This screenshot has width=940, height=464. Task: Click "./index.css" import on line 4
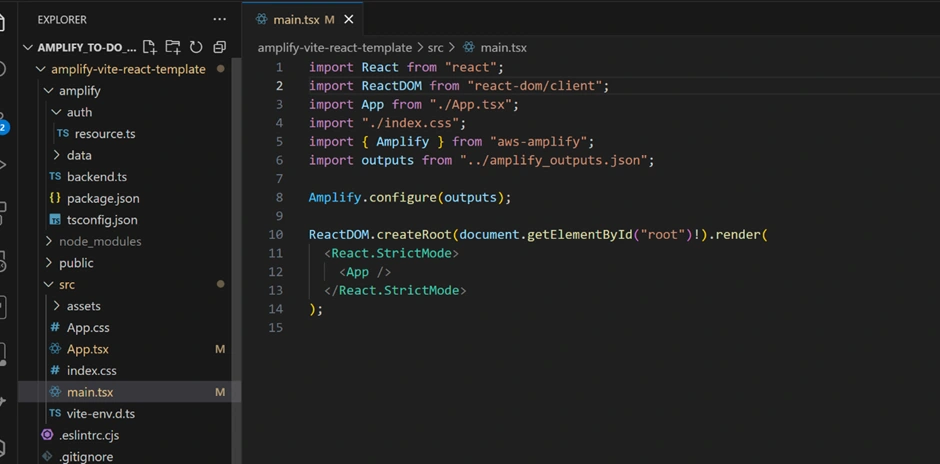pyautogui.click(x=410, y=123)
